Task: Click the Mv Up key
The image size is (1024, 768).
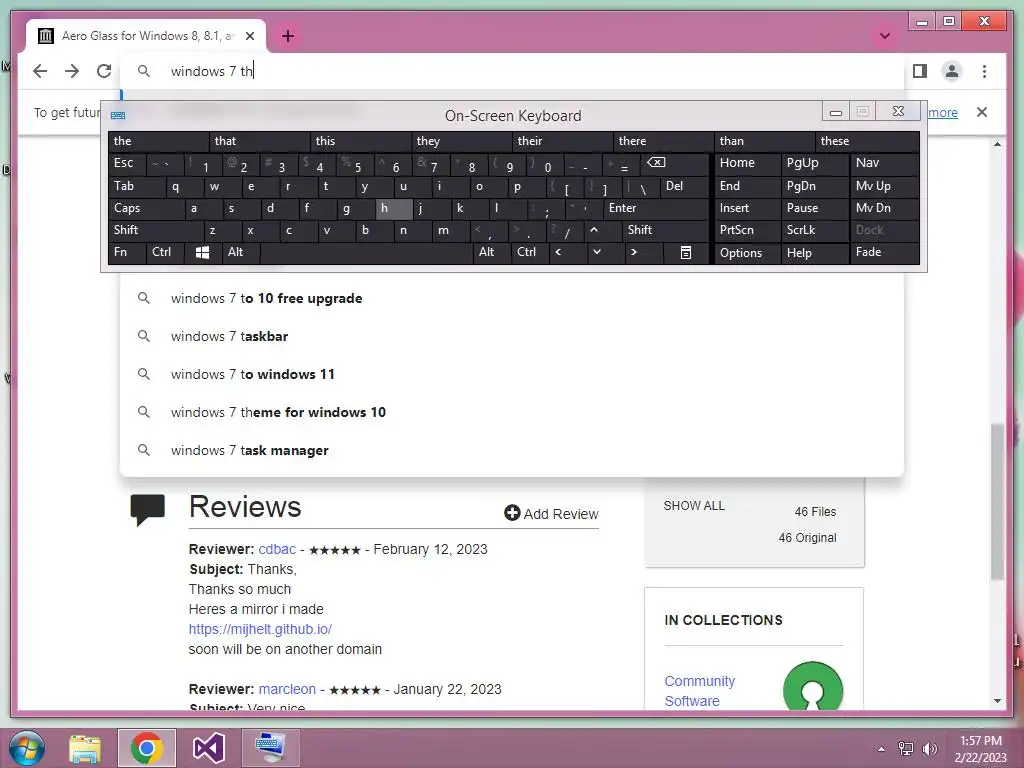Action: click(885, 187)
